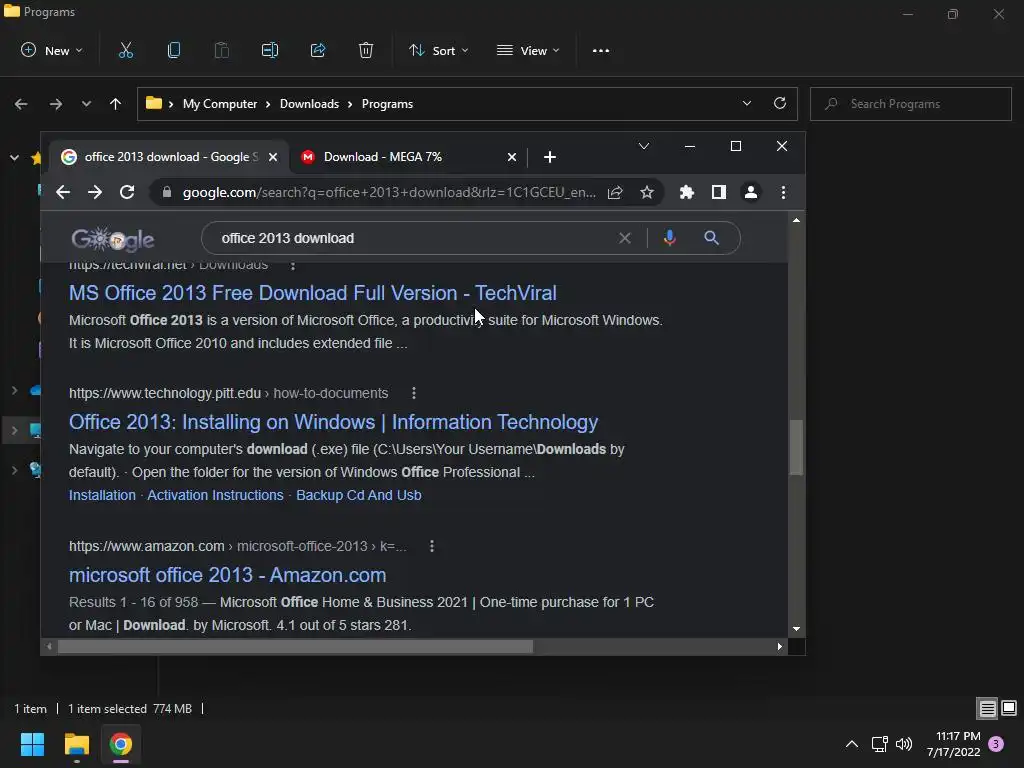The width and height of the screenshot is (1024, 768).
Task: Open Chrome extensions puzzle icon
Action: 686,192
